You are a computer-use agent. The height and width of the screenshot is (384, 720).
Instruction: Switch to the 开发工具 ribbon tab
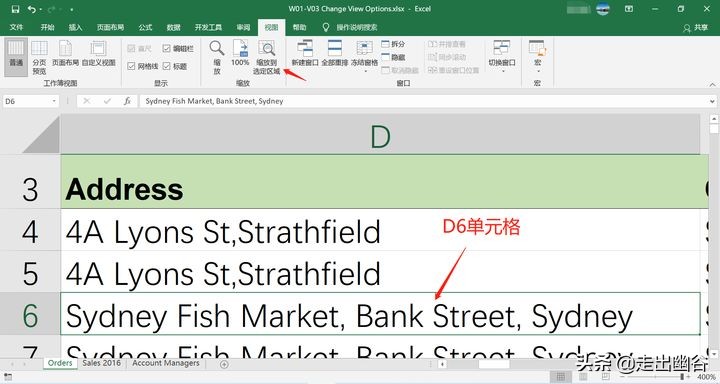208,28
